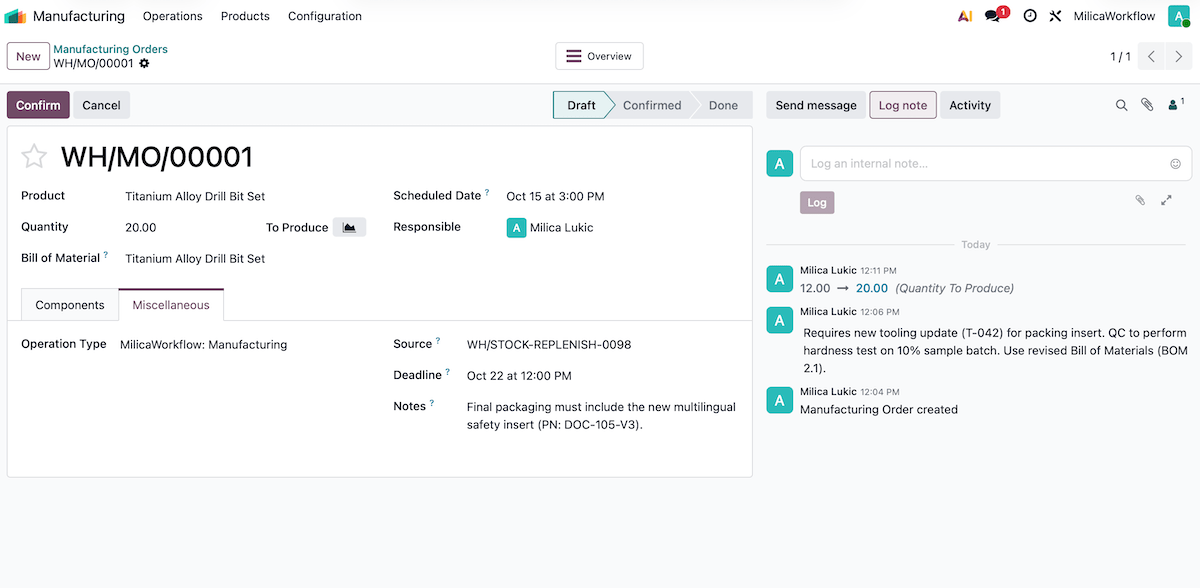Switch to the Miscellaneous tab
The height and width of the screenshot is (588, 1200).
pos(171,304)
